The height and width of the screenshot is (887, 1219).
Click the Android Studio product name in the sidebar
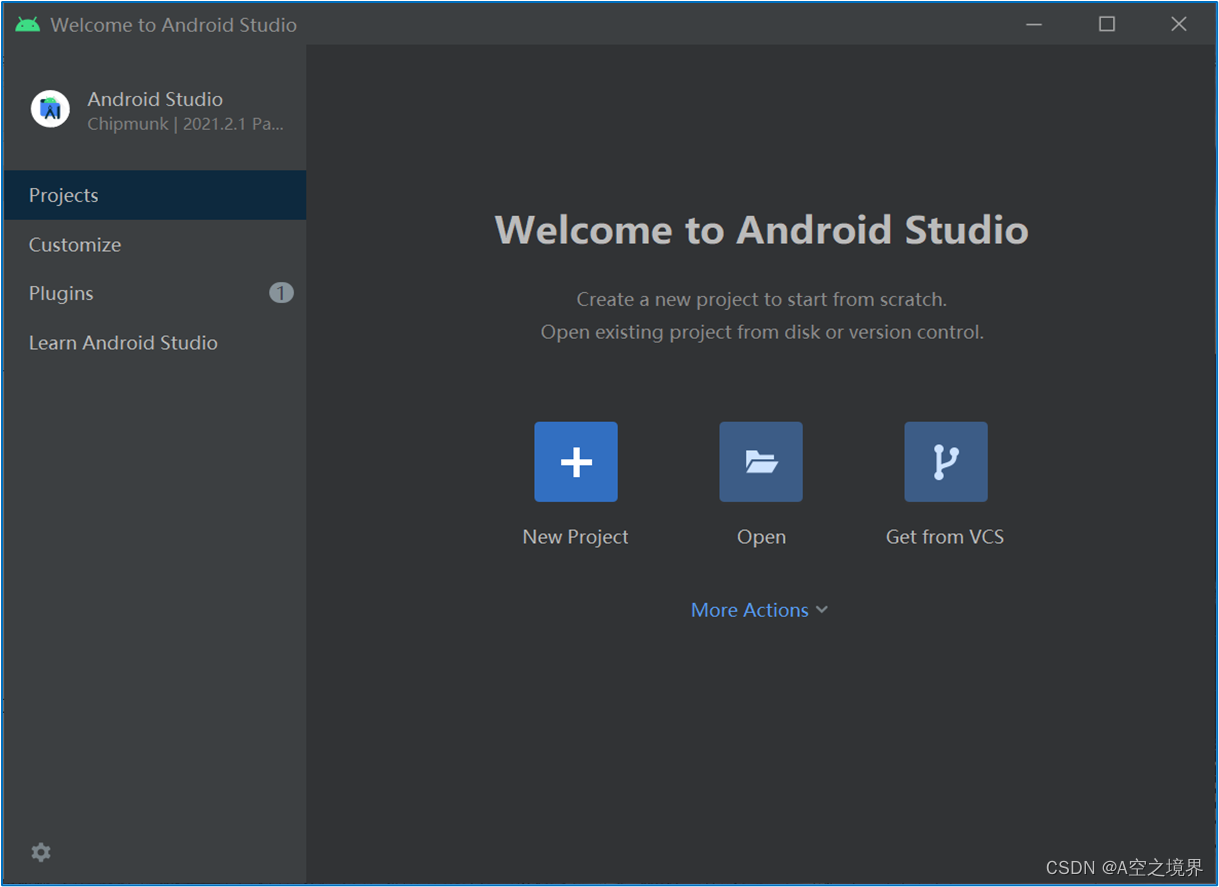coord(155,99)
